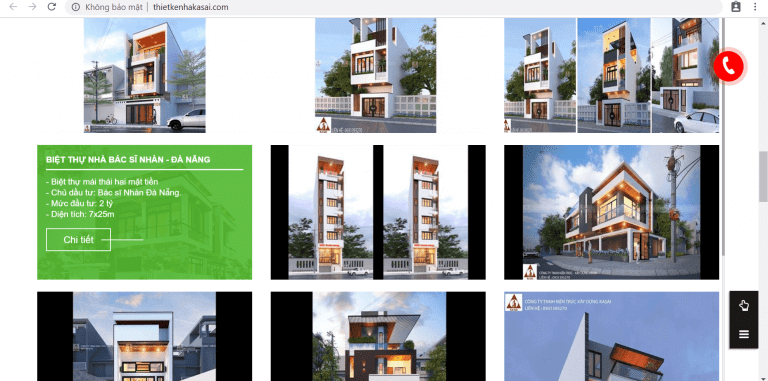Open the top-middle white townhouse thumbnail

tap(375, 75)
